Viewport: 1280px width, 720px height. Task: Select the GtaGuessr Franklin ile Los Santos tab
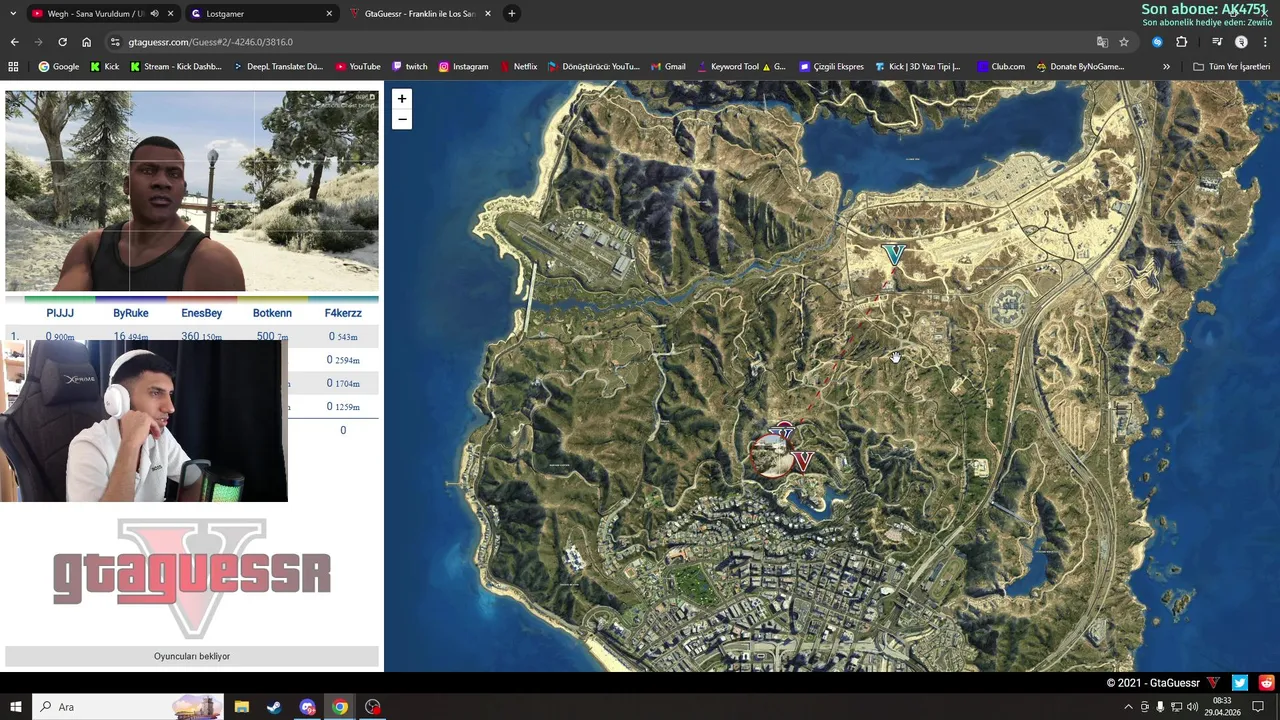click(x=419, y=14)
